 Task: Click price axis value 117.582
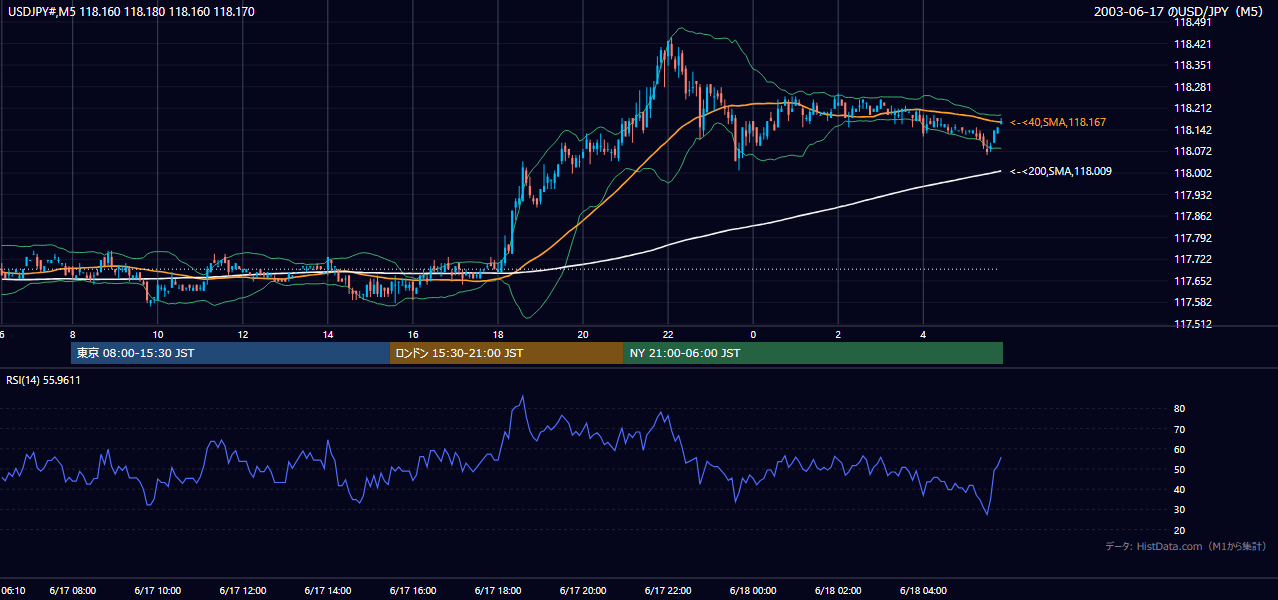[x=1193, y=302]
